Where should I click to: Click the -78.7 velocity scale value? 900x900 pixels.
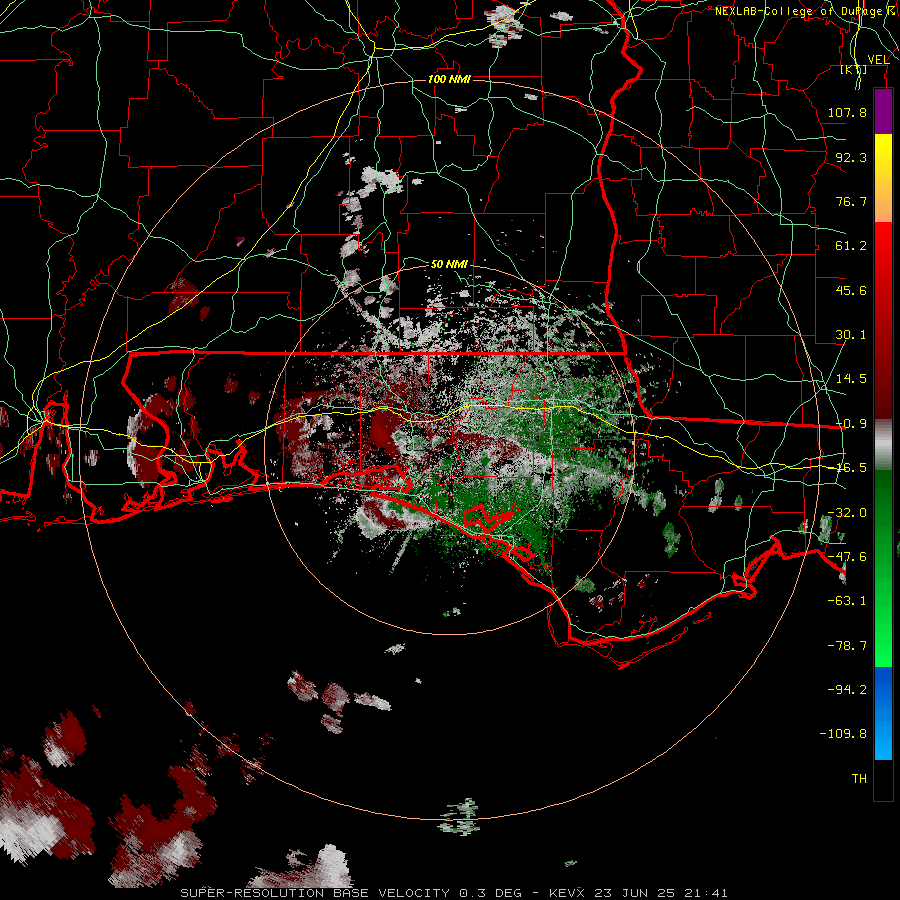847,646
